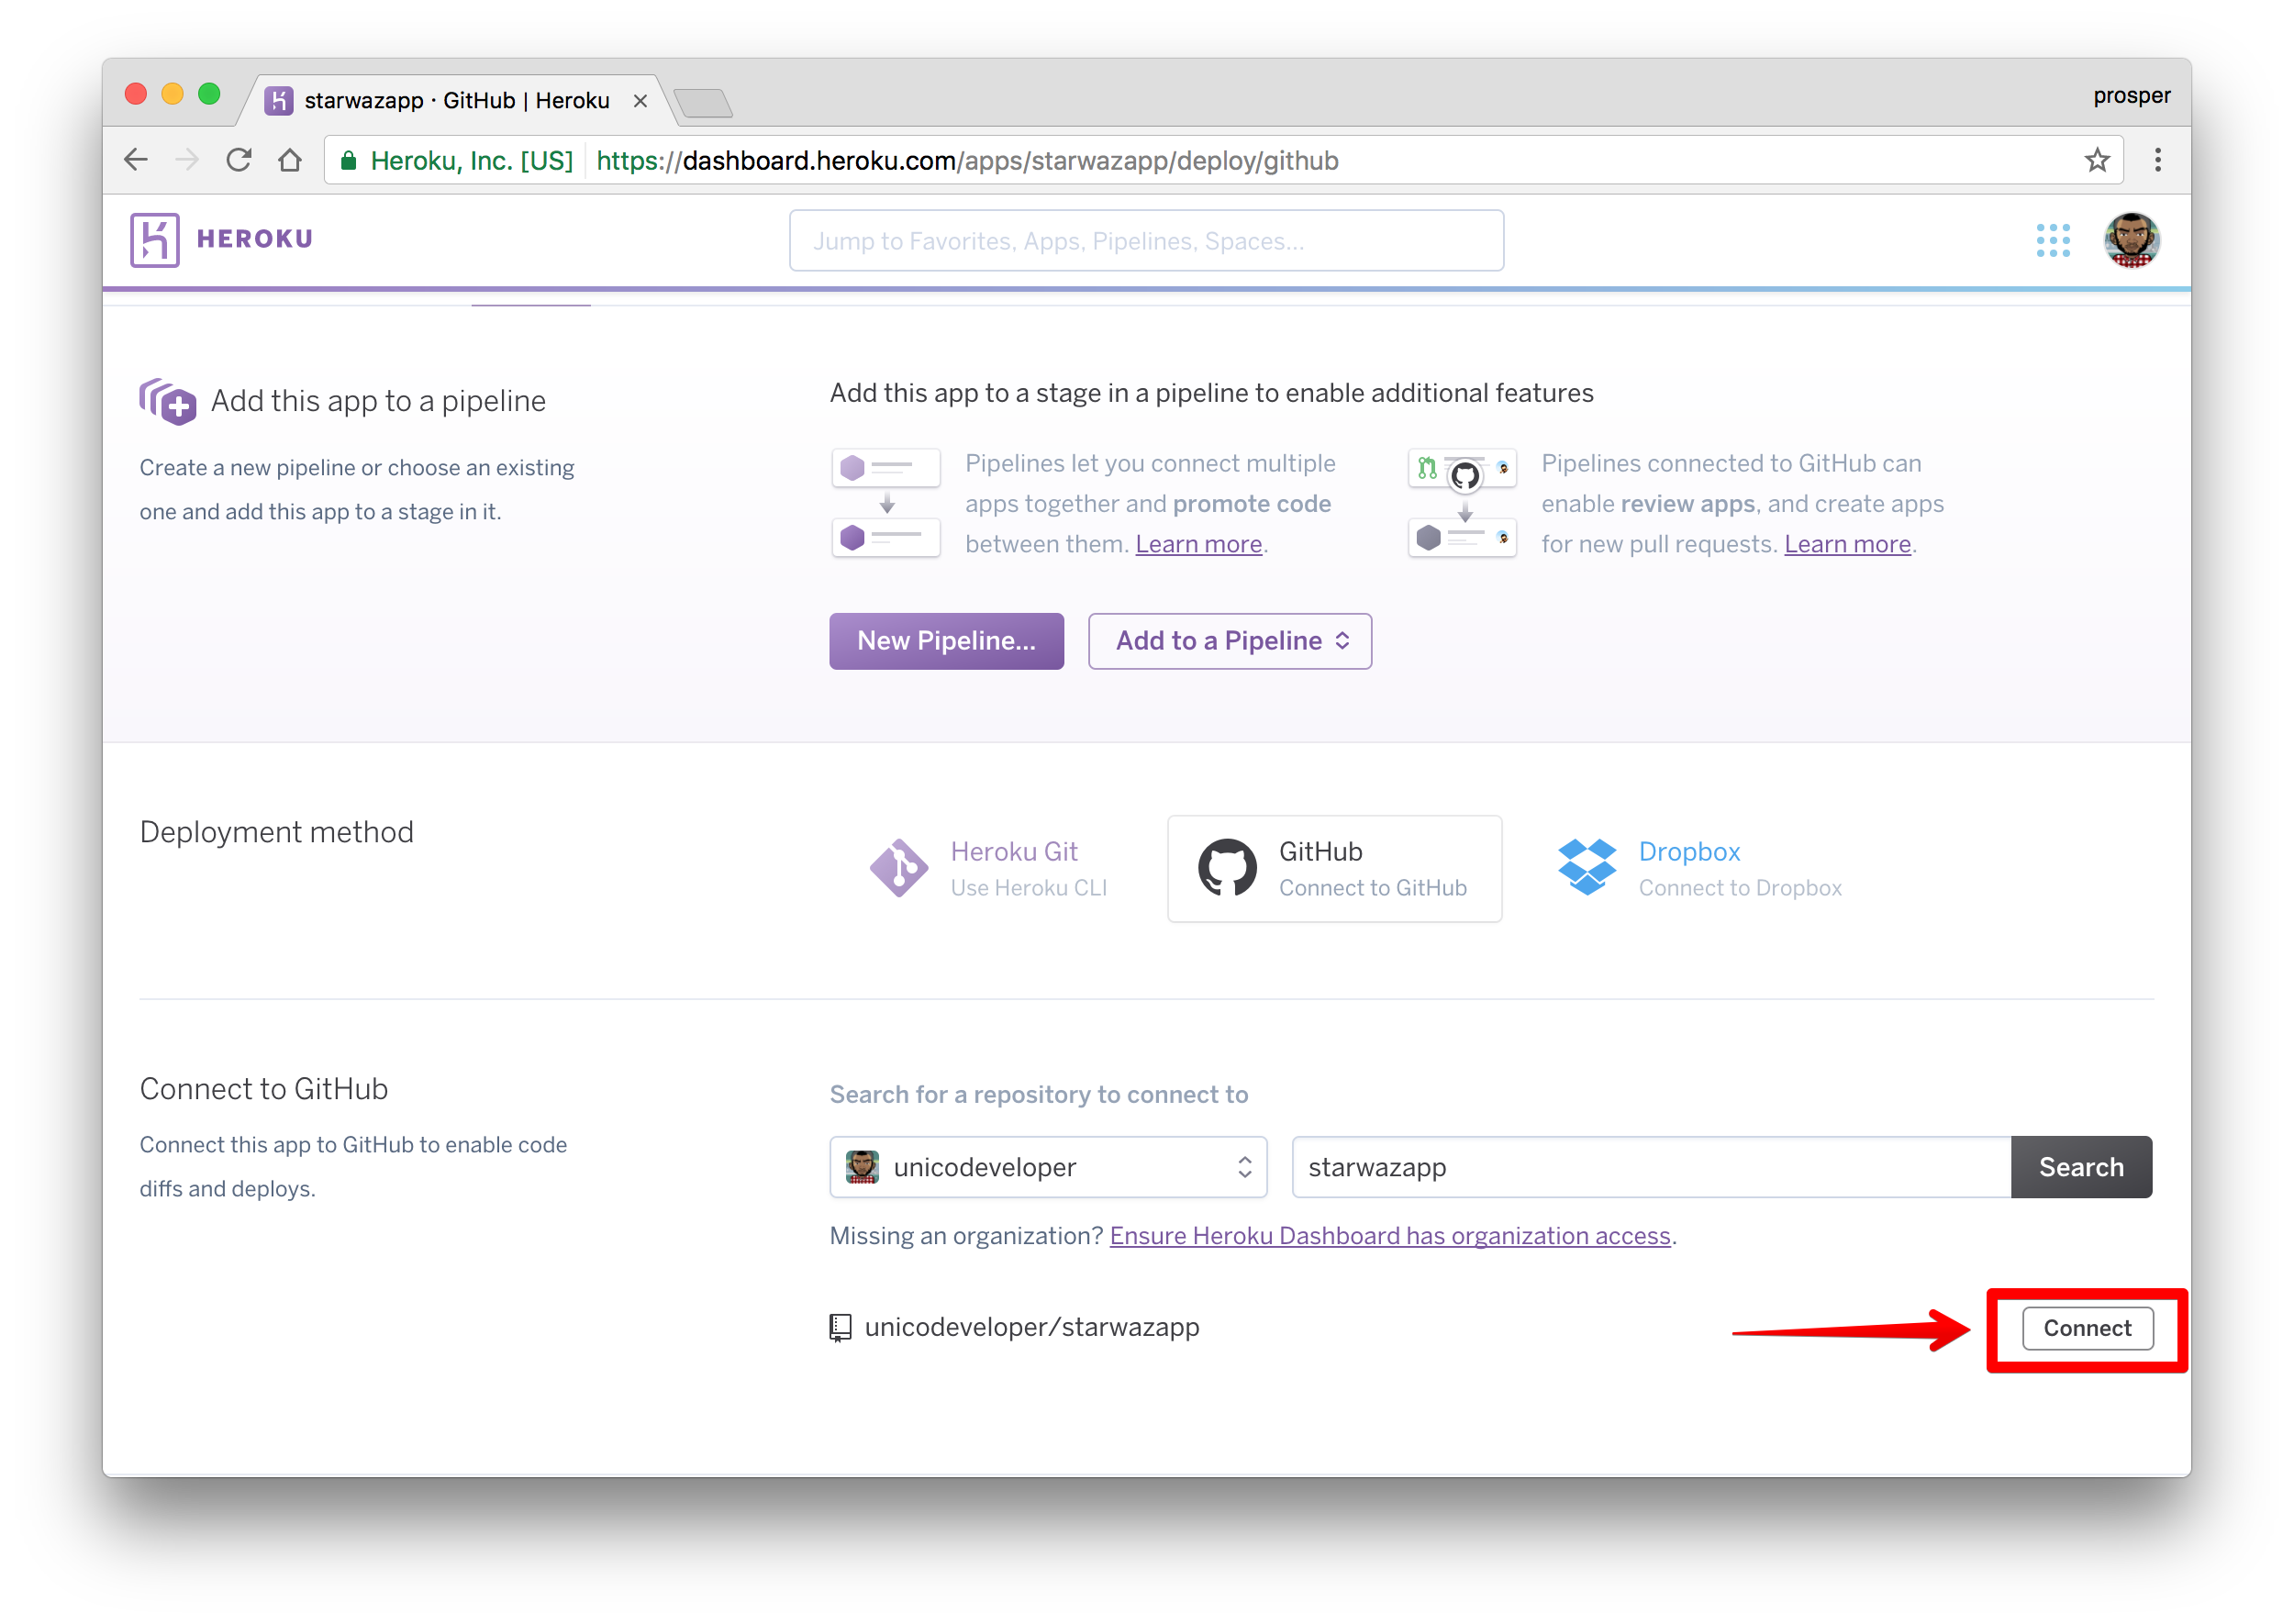The width and height of the screenshot is (2294, 1624).
Task: Open the Add to a Pipeline dropdown
Action: tap(1230, 641)
